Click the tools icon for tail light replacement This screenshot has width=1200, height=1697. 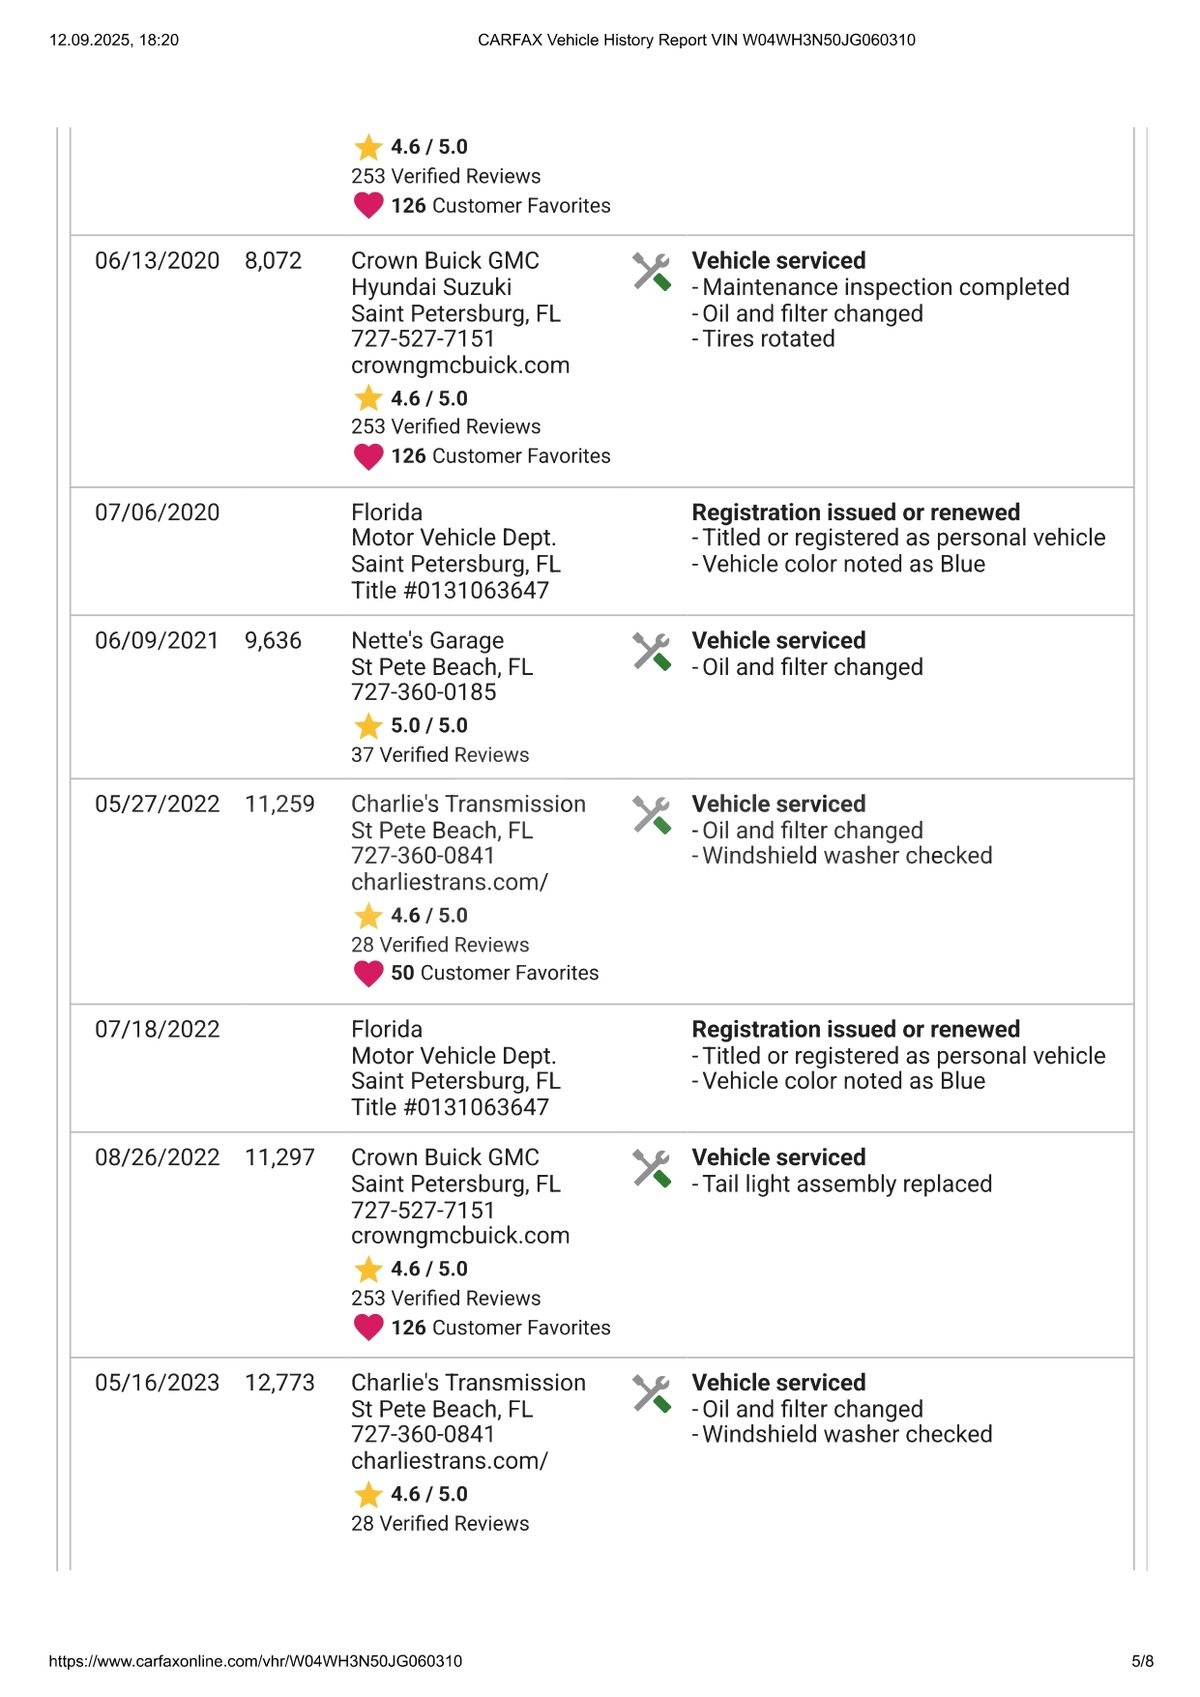651,1169
